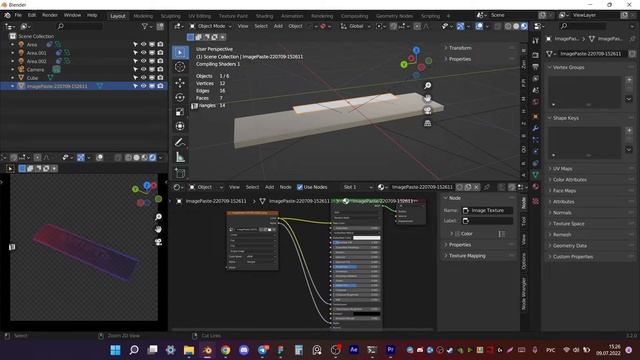The width and height of the screenshot is (640, 360).
Task: Open the Render menu
Action: coord(50,15)
